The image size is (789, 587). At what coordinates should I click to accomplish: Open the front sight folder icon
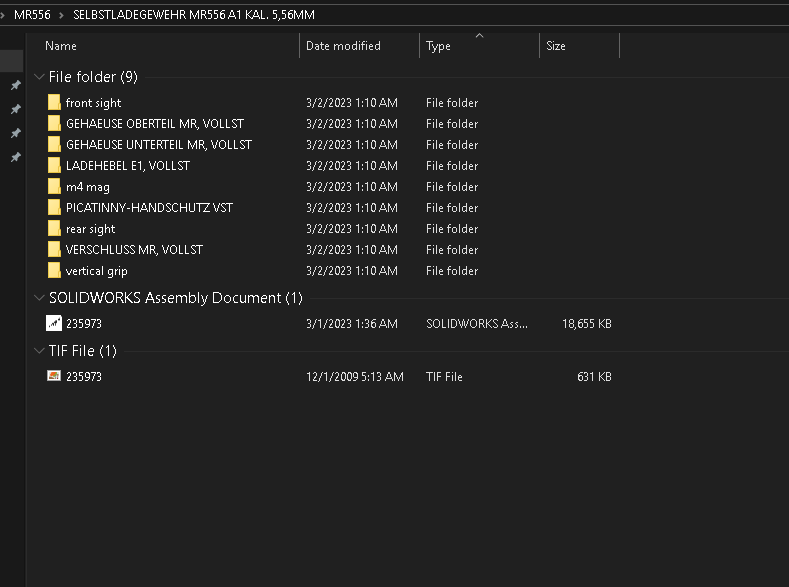coord(54,102)
